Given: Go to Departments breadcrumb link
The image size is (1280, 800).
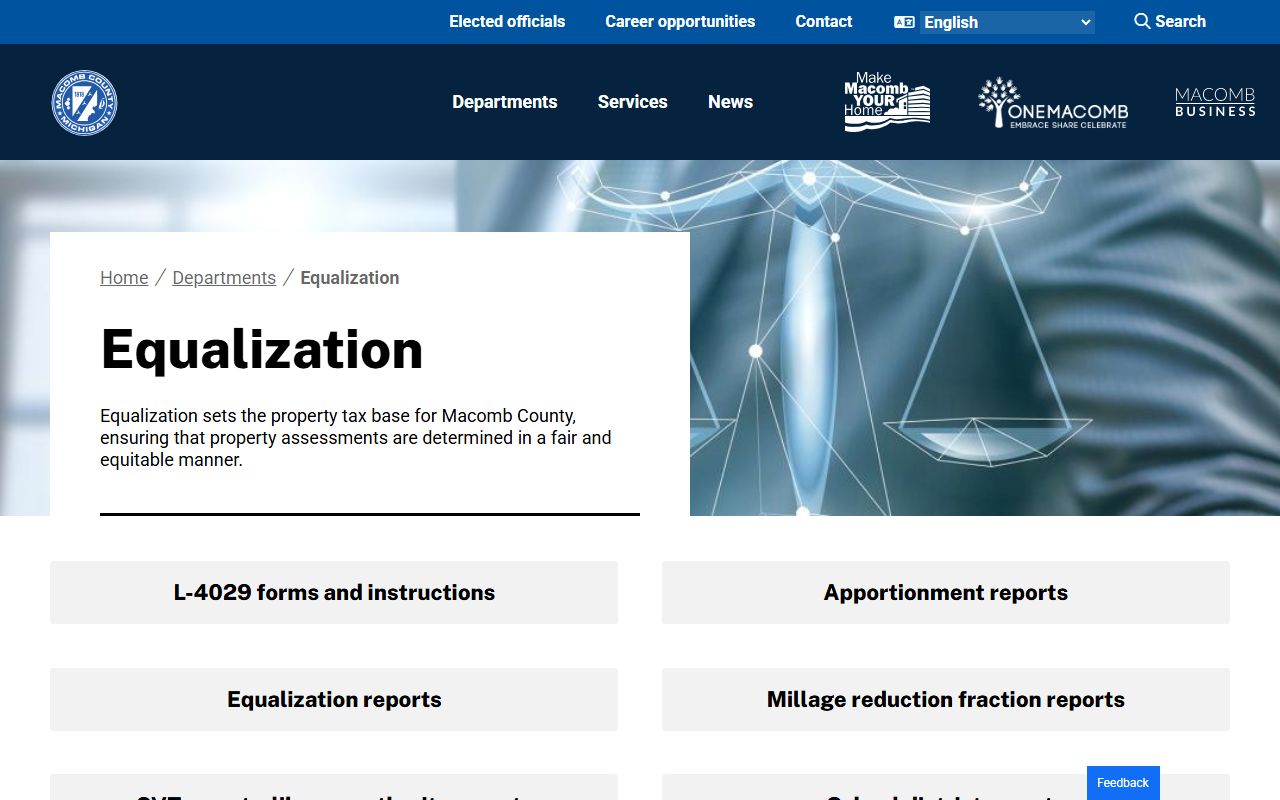Looking at the screenshot, I should 224,278.
